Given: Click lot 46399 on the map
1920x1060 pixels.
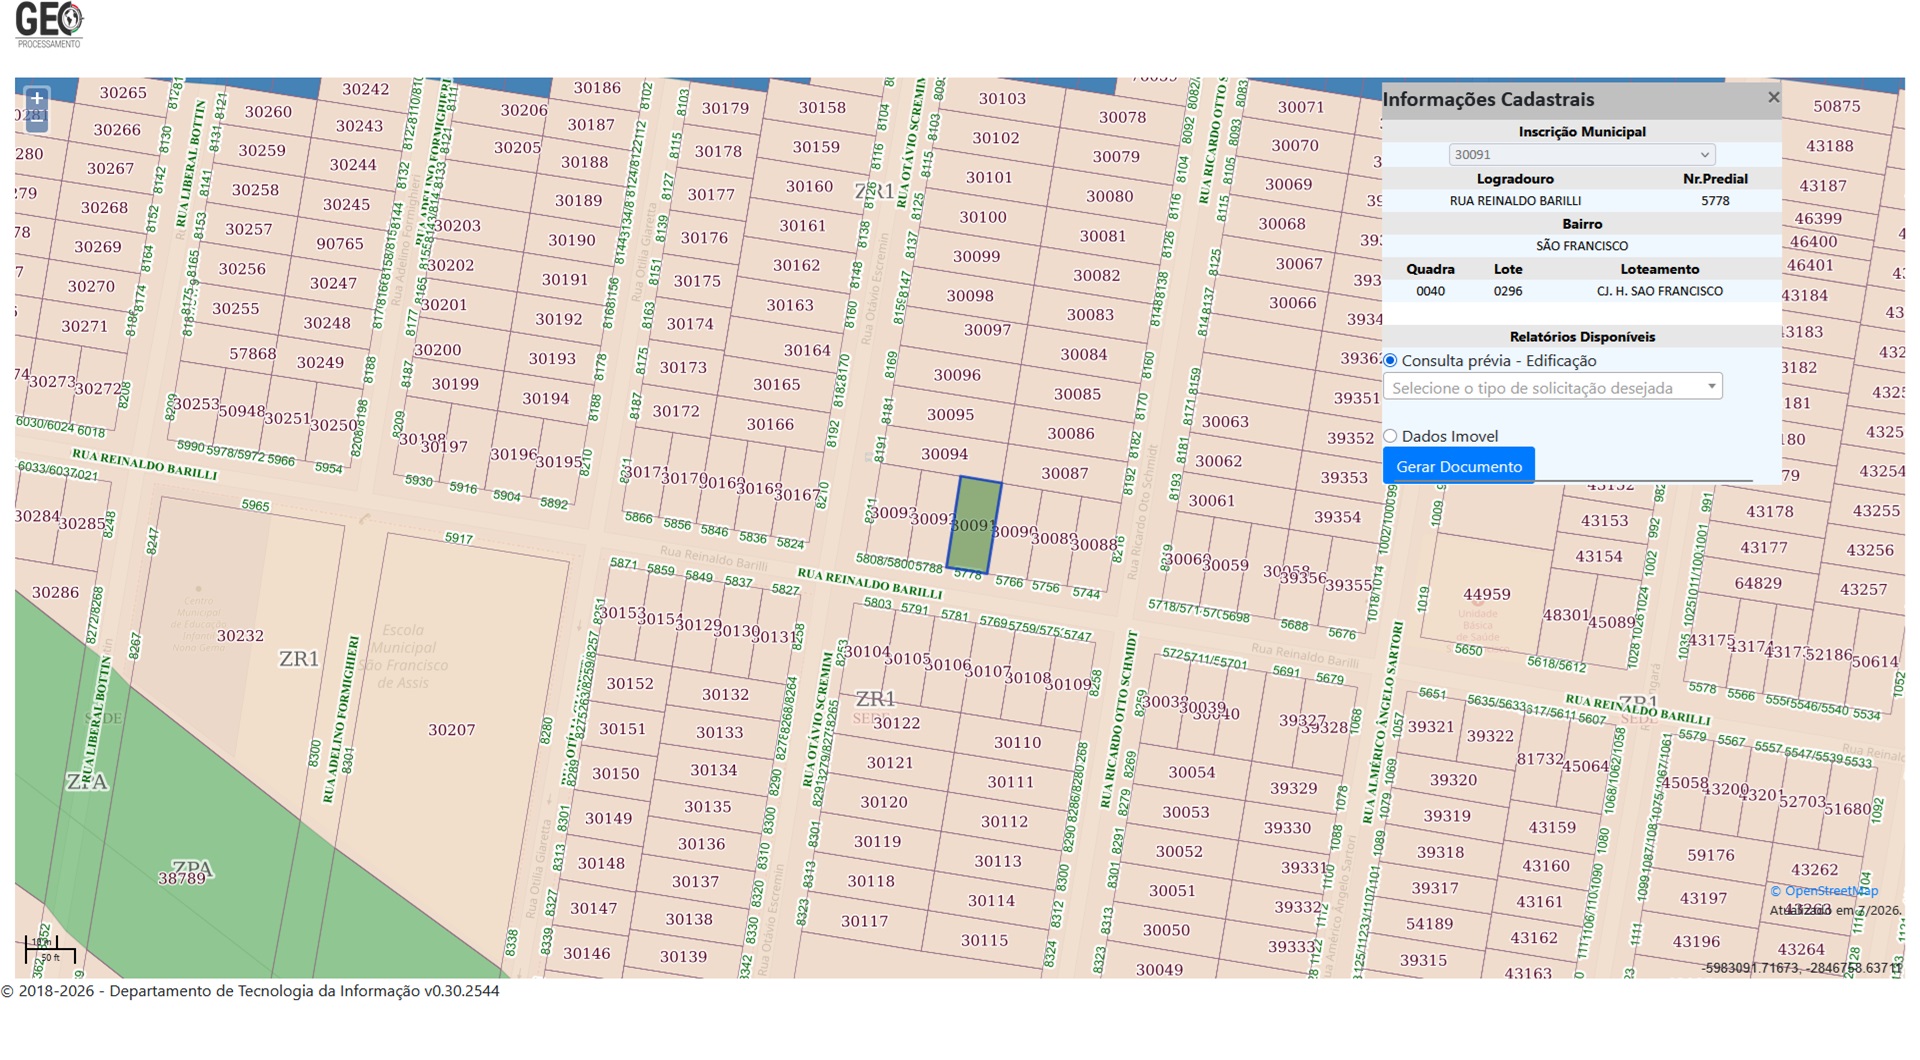Looking at the screenshot, I should pyautogui.click(x=1818, y=218).
